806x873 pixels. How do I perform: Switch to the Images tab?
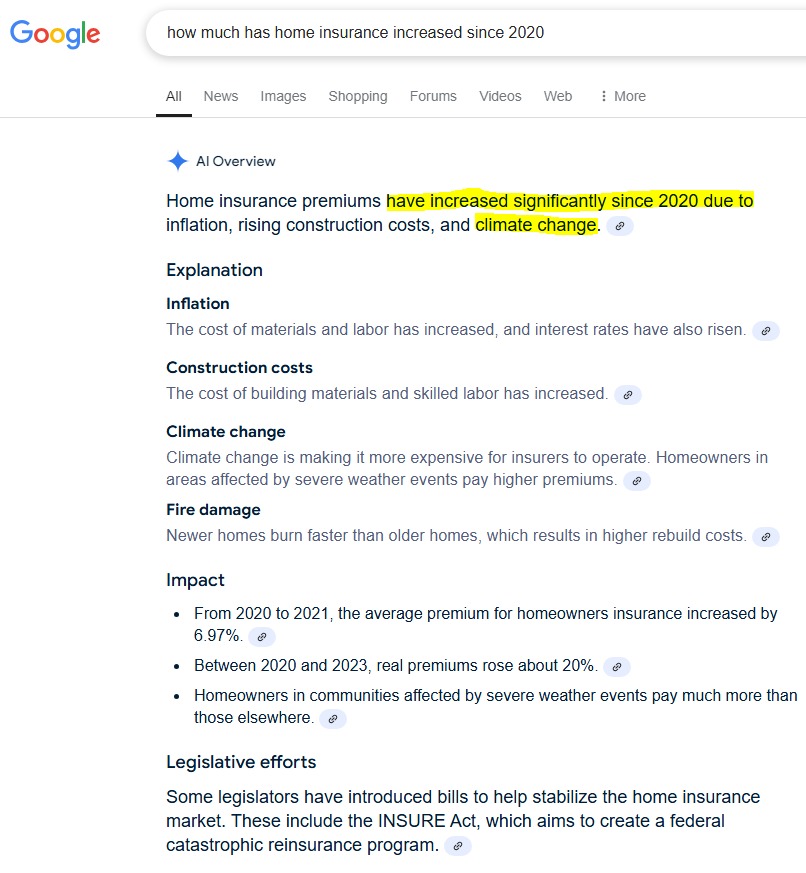283,96
